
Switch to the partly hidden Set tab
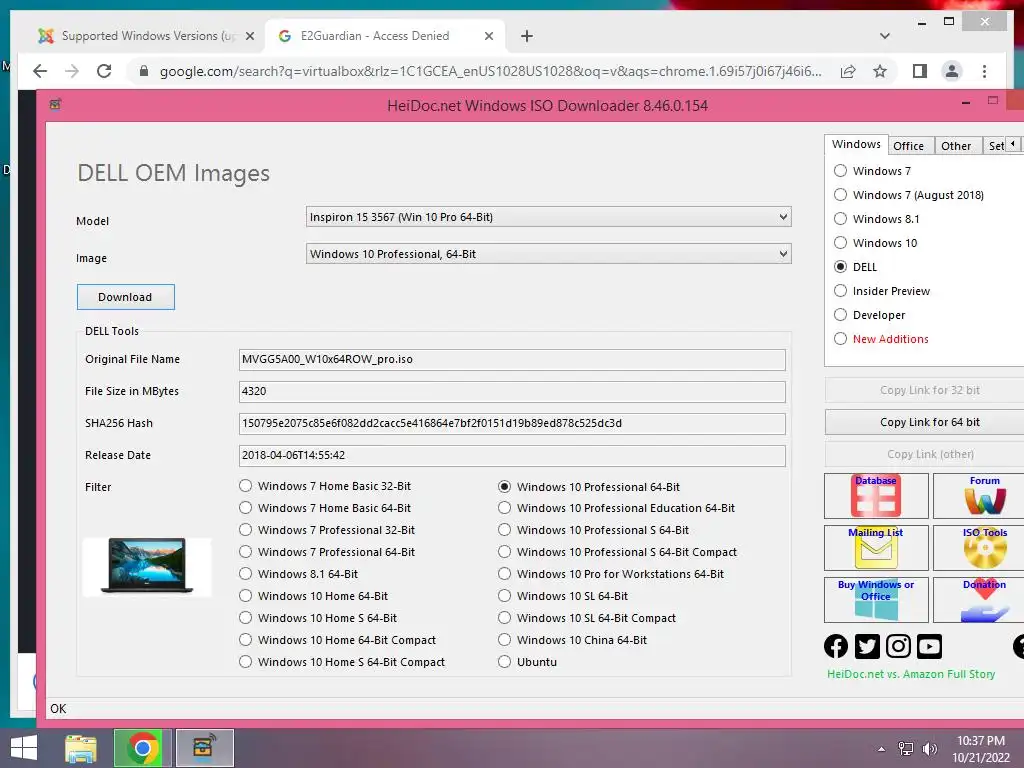(x=995, y=146)
